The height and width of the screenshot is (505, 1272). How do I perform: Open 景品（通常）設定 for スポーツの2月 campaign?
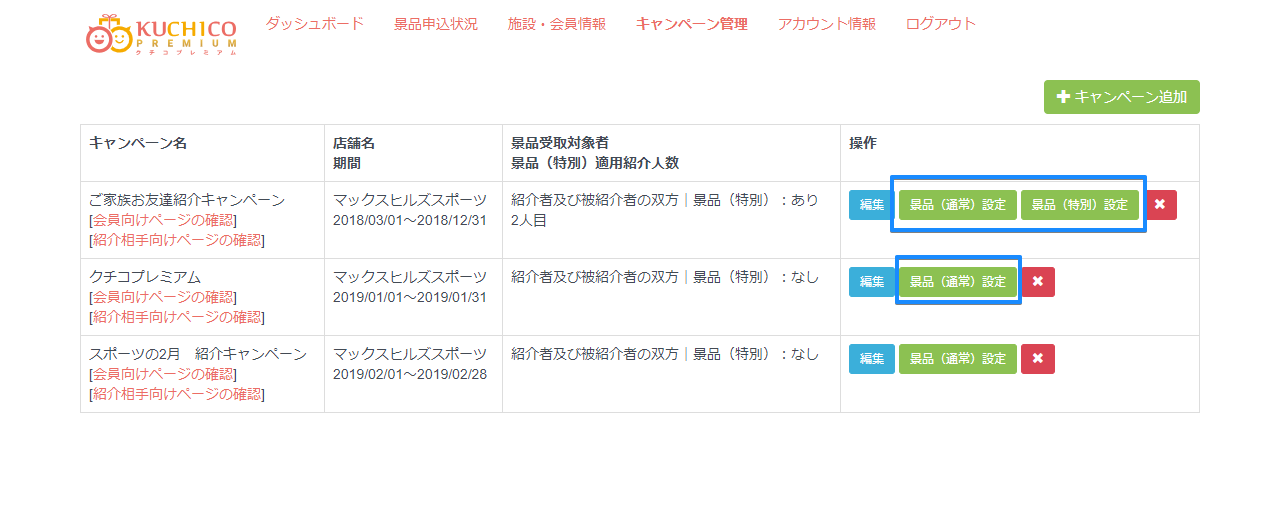[957, 359]
